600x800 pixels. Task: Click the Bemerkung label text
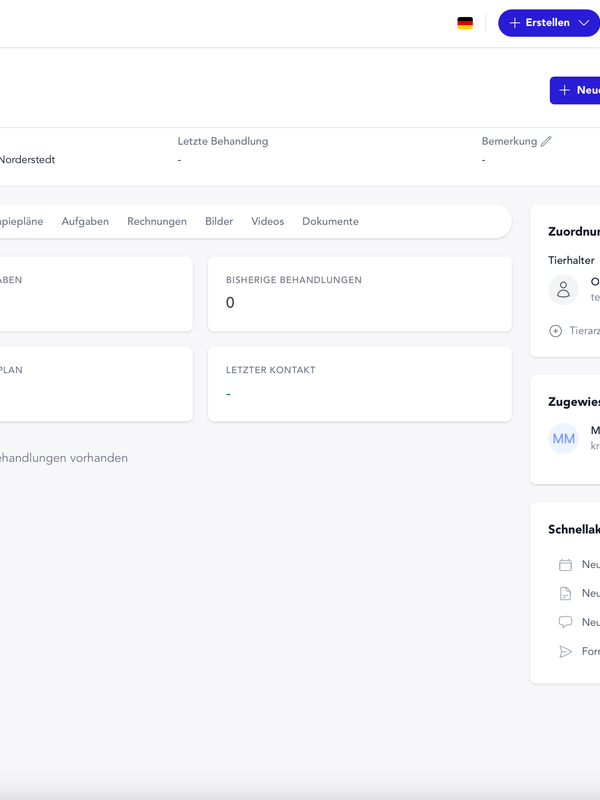(x=509, y=141)
